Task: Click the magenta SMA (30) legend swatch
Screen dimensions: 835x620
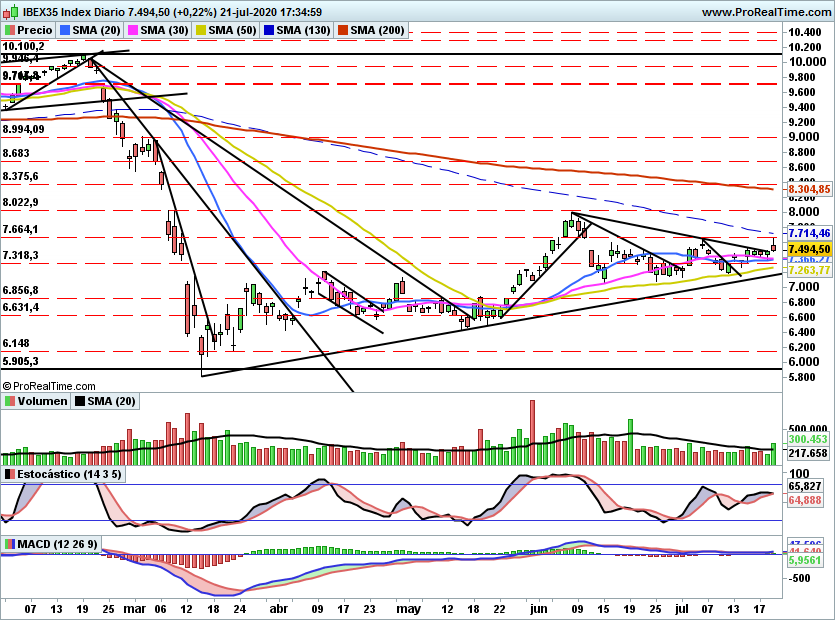Action: click(x=133, y=30)
